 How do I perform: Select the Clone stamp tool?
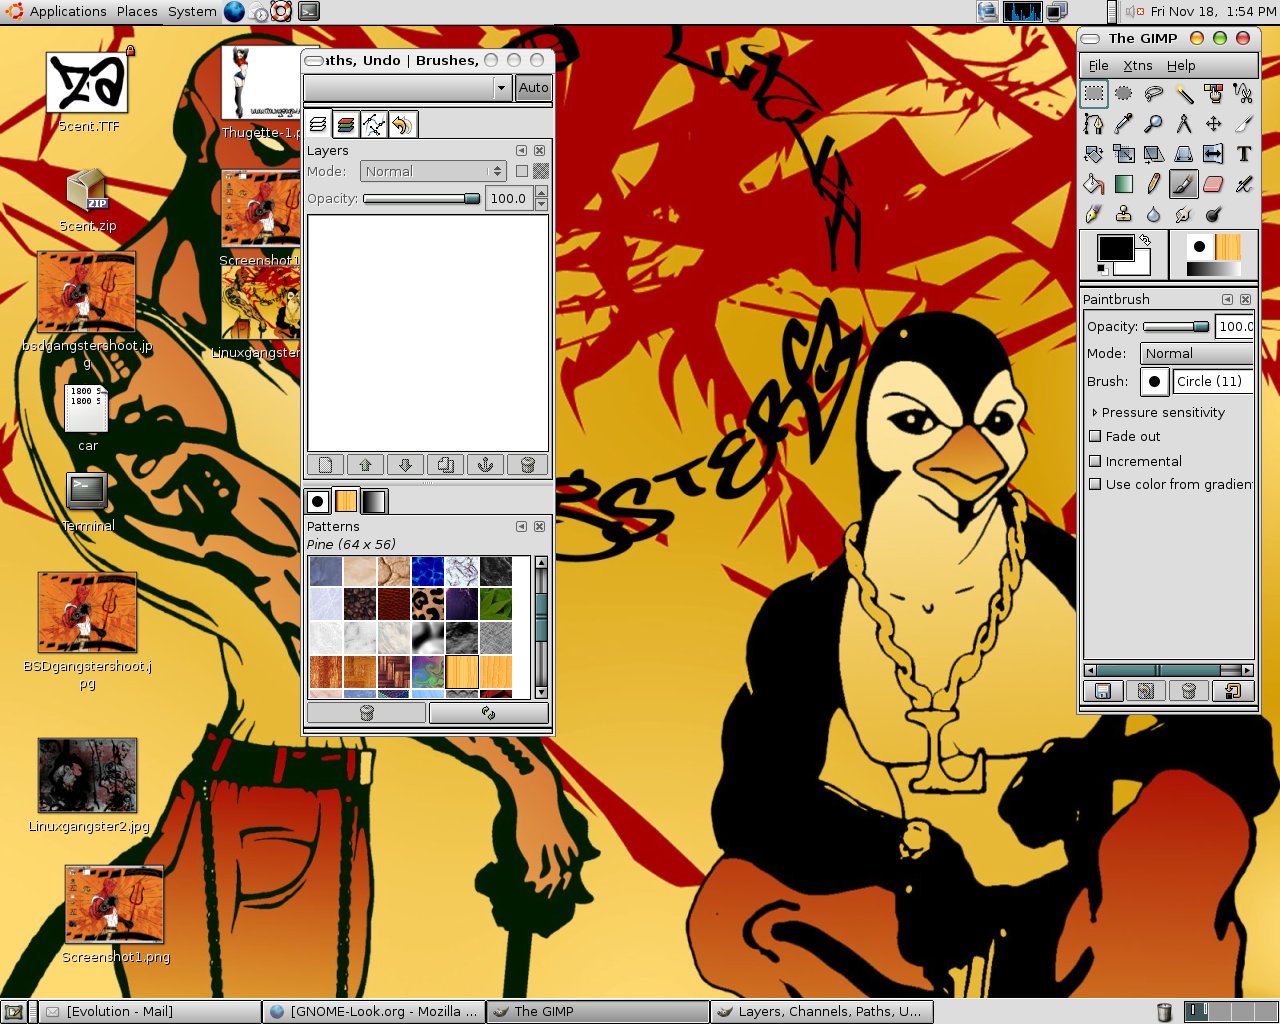point(1124,214)
